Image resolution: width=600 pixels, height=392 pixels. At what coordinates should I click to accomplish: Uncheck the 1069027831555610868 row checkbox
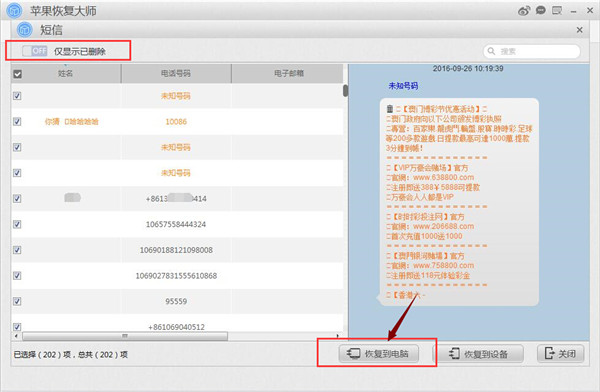coord(17,275)
